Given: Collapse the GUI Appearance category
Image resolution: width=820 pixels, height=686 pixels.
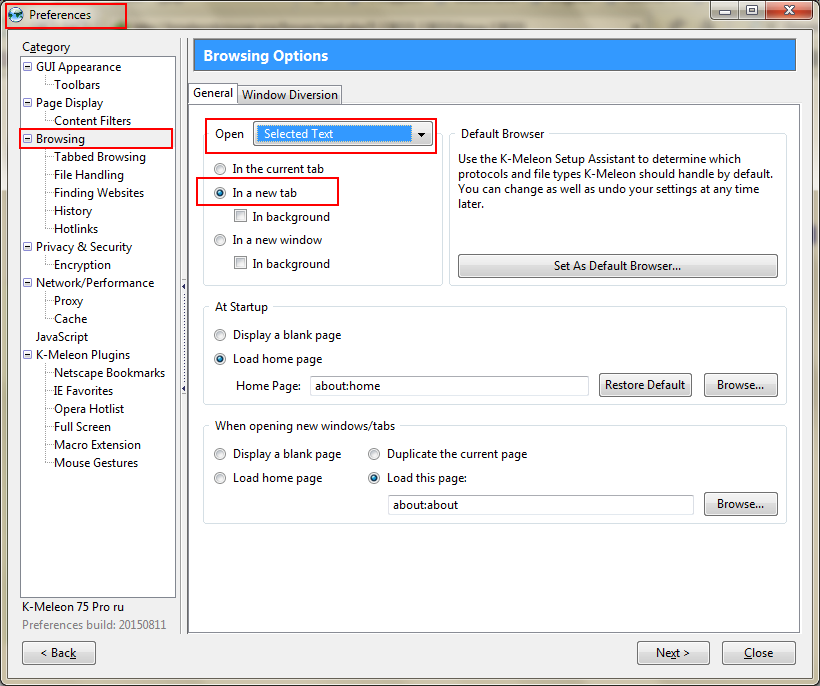Looking at the screenshot, I should 28,66.
